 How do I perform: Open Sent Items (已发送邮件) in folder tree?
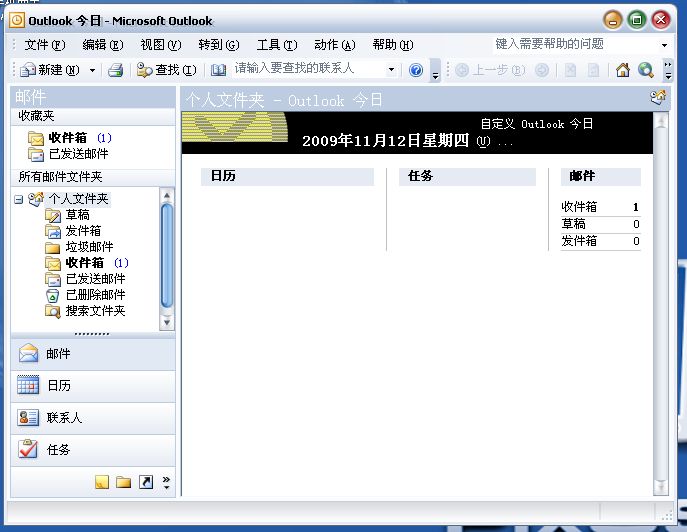(85, 279)
